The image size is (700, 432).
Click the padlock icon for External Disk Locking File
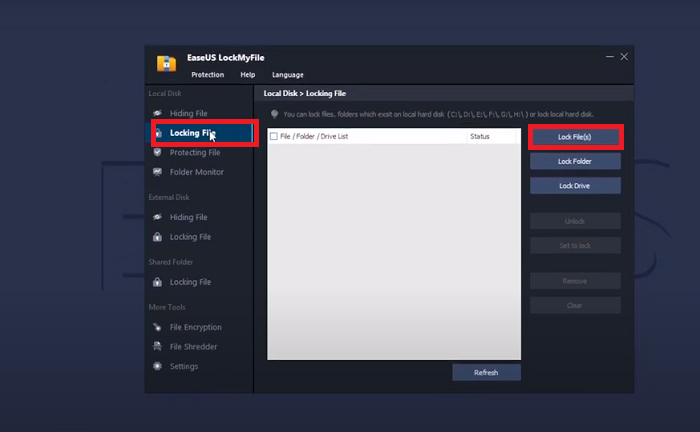157,237
